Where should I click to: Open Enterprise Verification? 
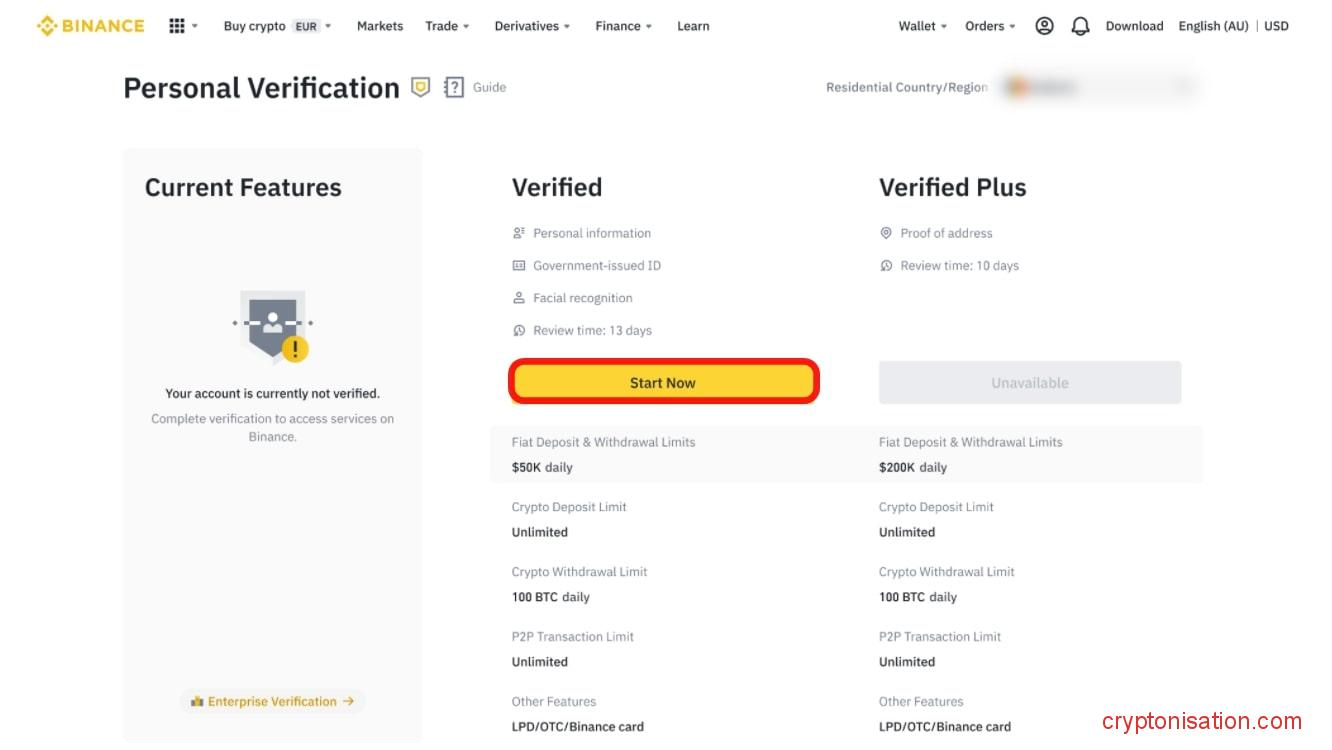(x=272, y=701)
